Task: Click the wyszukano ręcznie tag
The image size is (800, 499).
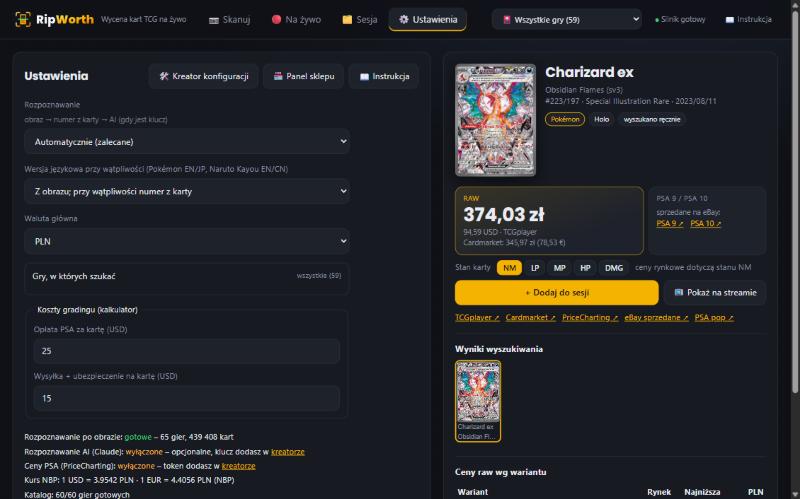Action: (x=652, y=119)
